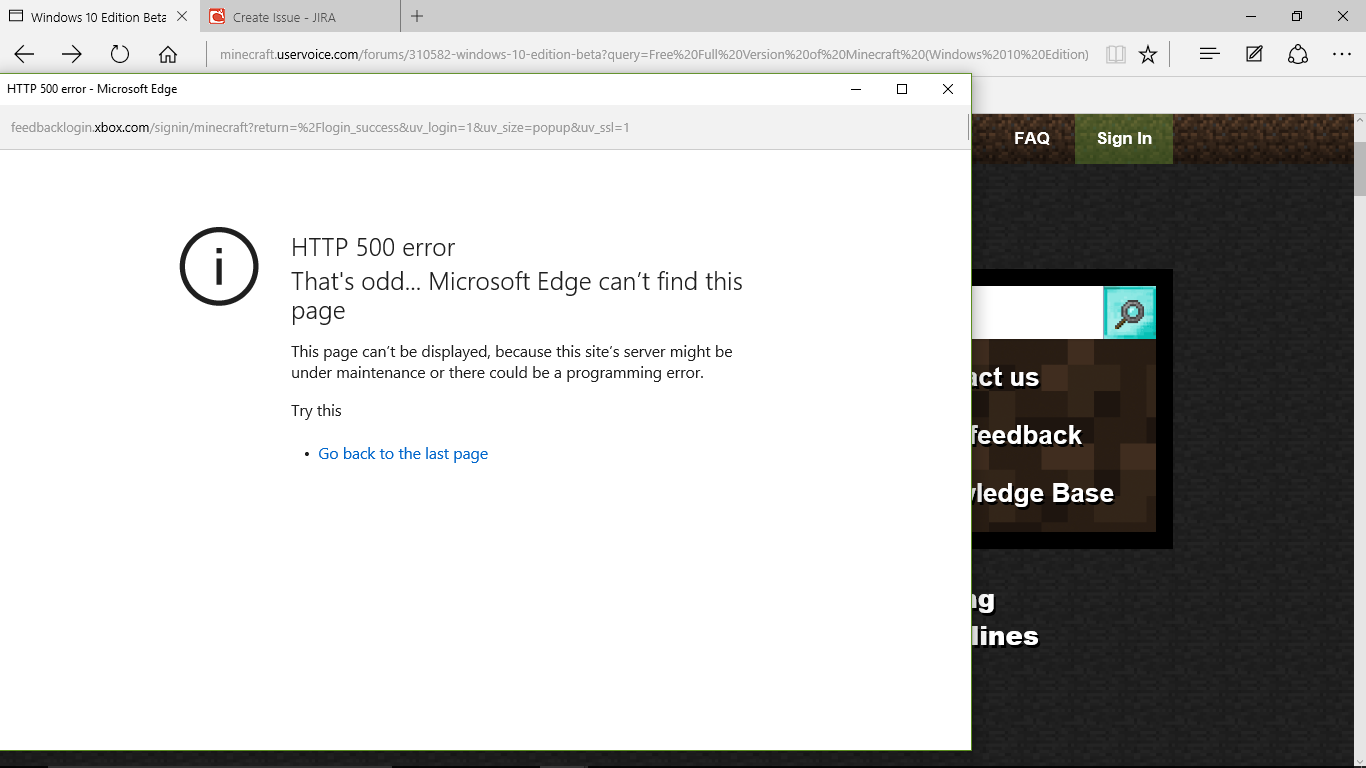The height and width of the screenshot is (768, 1366).
Task: Open Reading view book icon
Action: pos(1116,54)
